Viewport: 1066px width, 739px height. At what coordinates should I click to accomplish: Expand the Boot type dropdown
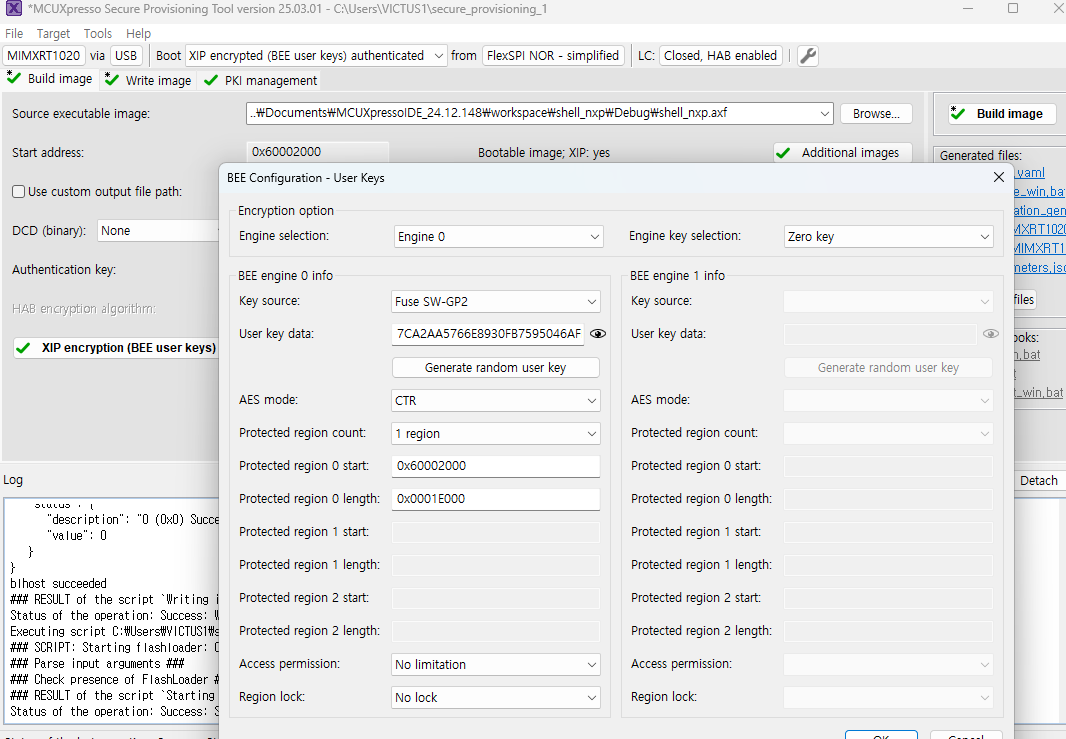[315, 56]
